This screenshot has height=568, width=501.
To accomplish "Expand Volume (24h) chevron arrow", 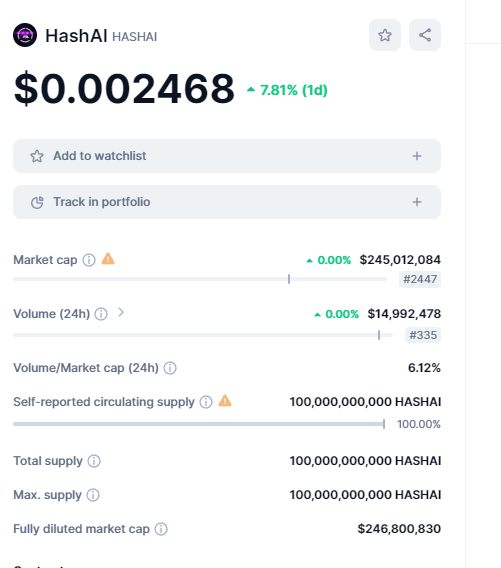I will tap(121, 312).
